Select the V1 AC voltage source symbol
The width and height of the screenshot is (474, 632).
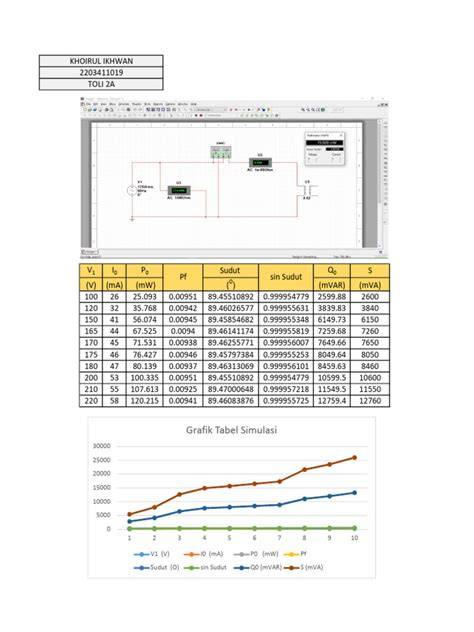(131, 191)
